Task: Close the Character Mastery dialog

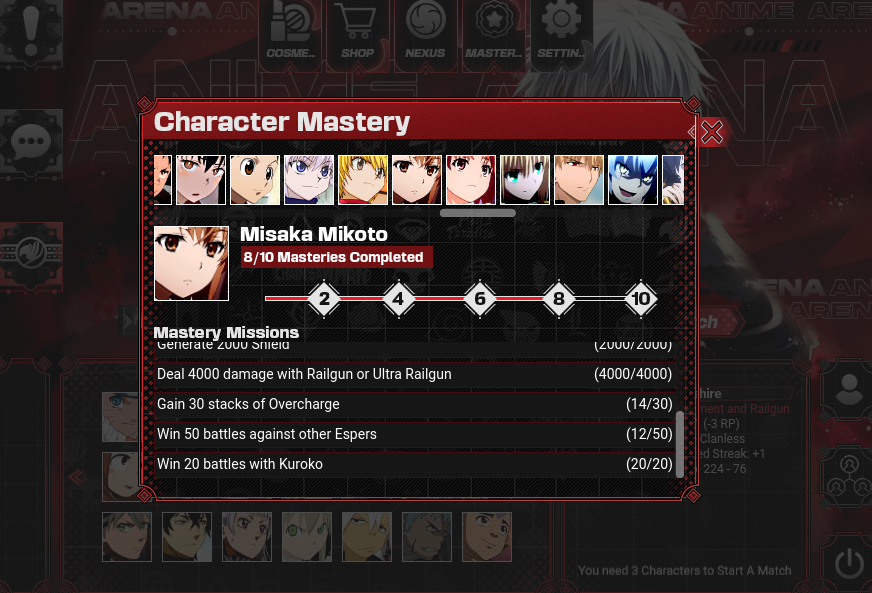Action: pyautogui.click(x=711, y=132)
